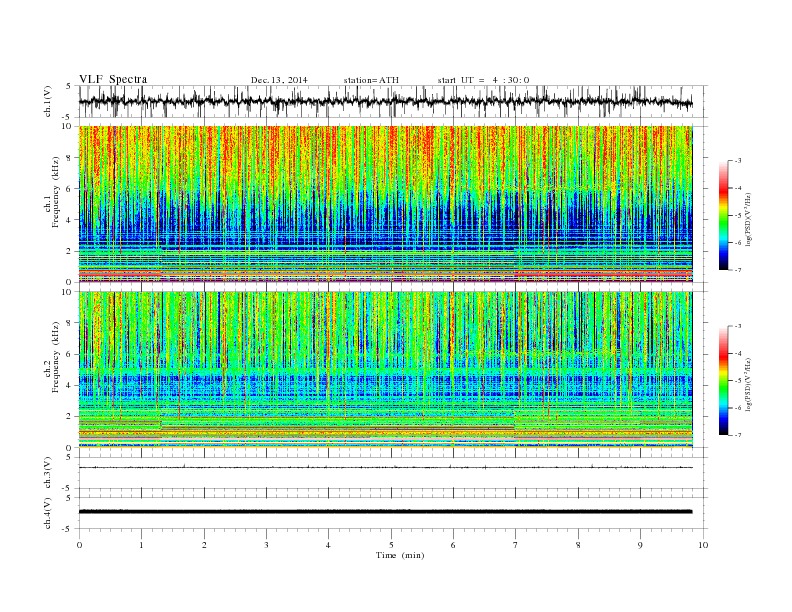Click the "4" tick on the time axis
The image size is (792, 612).
[328, 545]
